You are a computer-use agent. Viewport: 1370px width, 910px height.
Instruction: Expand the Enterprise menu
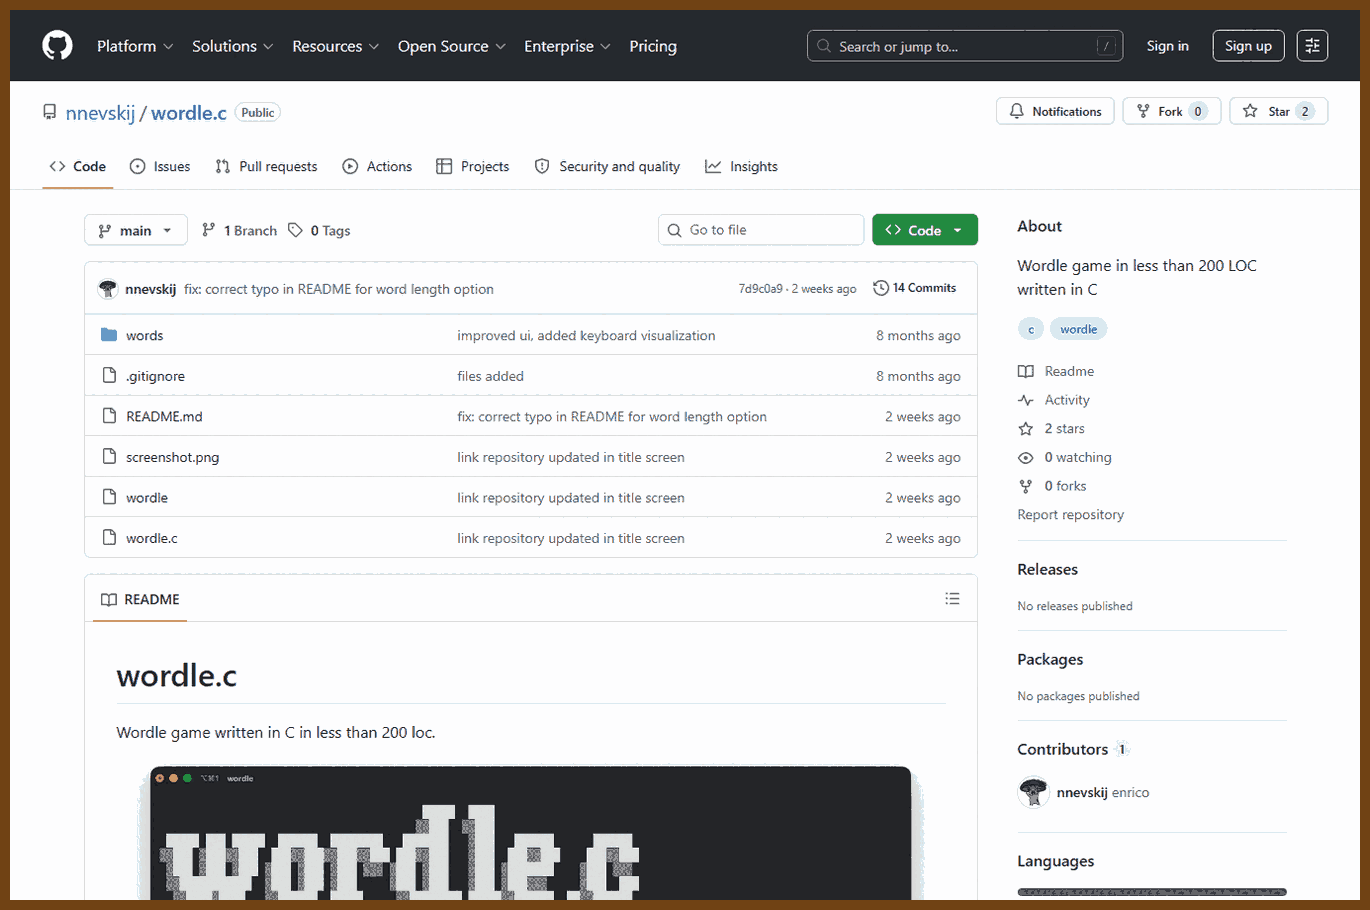[x=567, y=46]
